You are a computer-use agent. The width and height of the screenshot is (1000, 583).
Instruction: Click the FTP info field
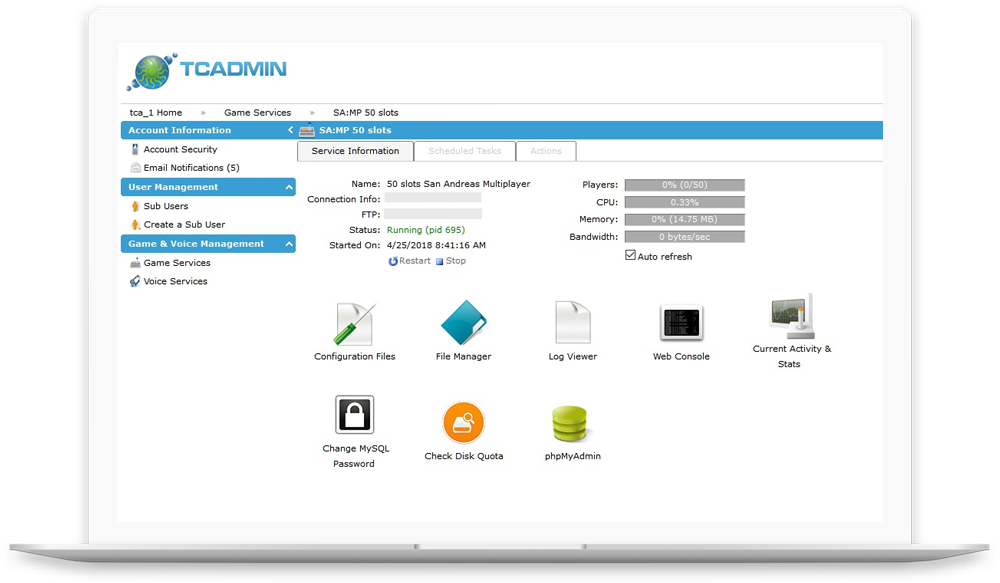point(432,214)
